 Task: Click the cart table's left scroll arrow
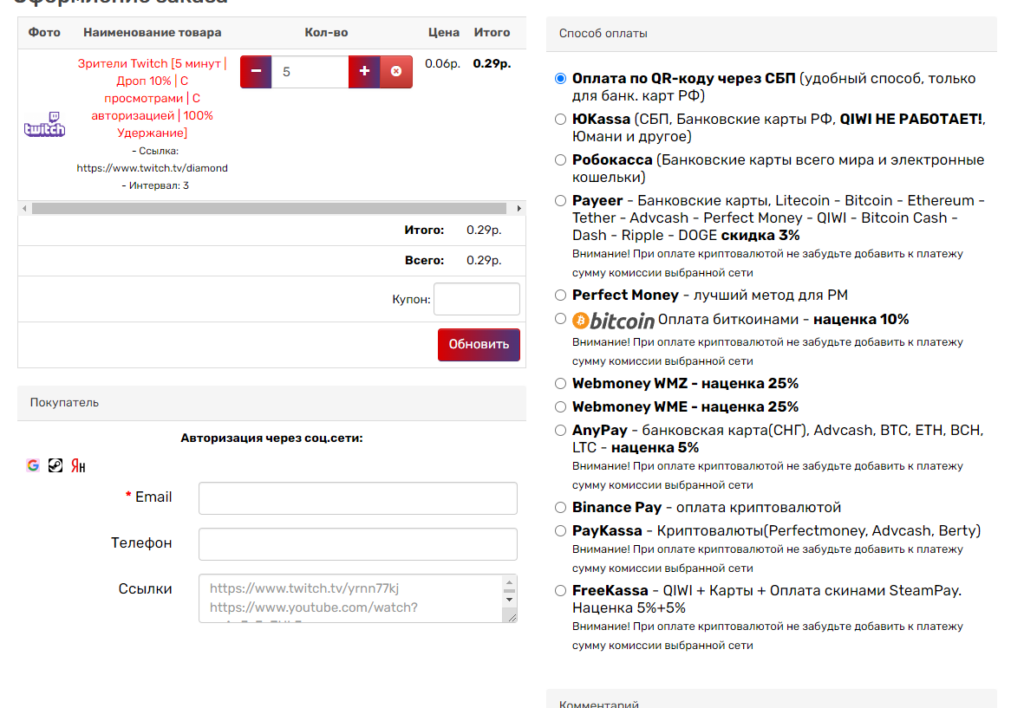point(25,208)
